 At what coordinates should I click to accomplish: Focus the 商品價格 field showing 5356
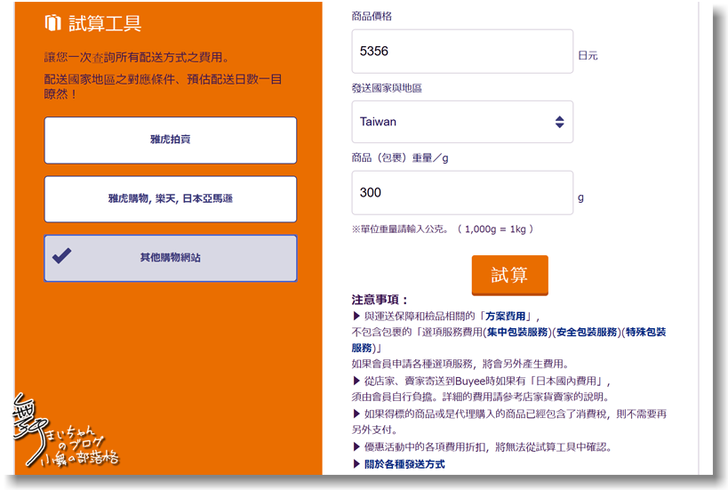coord(462,52)
